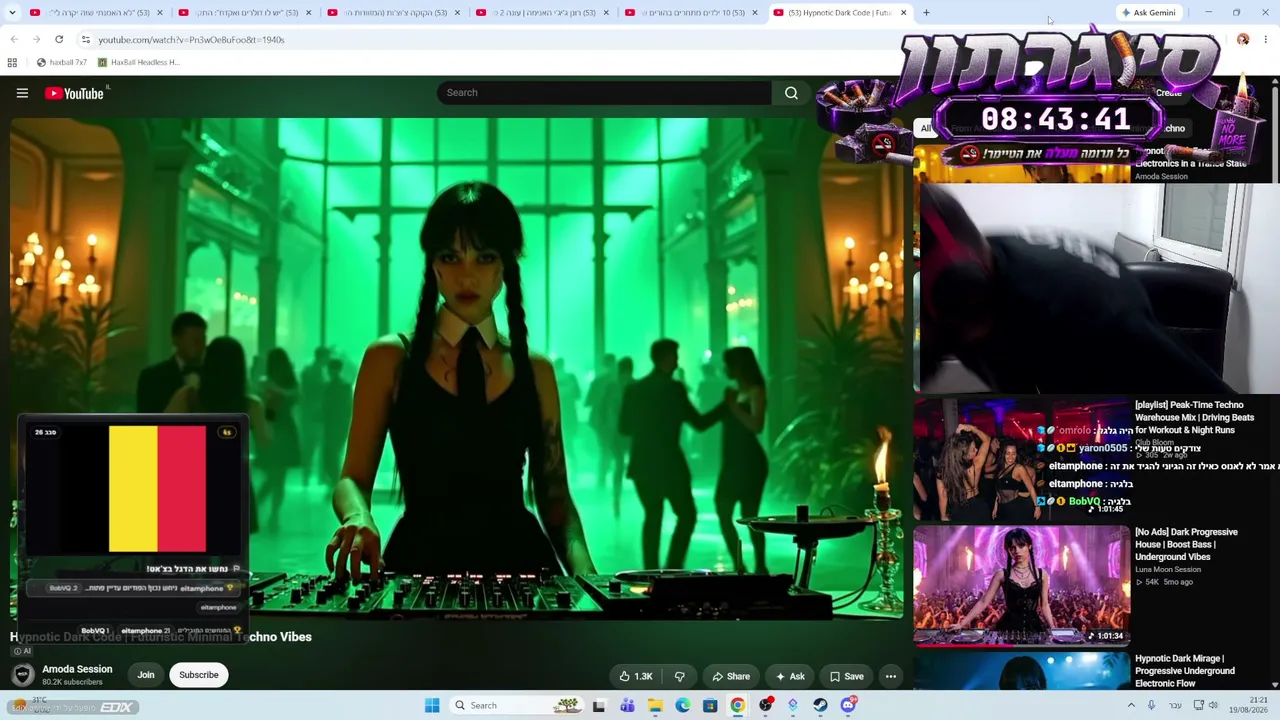This screenshot has height=720, width=1280.
Task: Open the Dark Progressive House video thumbnail
Action: (1021, 585)
